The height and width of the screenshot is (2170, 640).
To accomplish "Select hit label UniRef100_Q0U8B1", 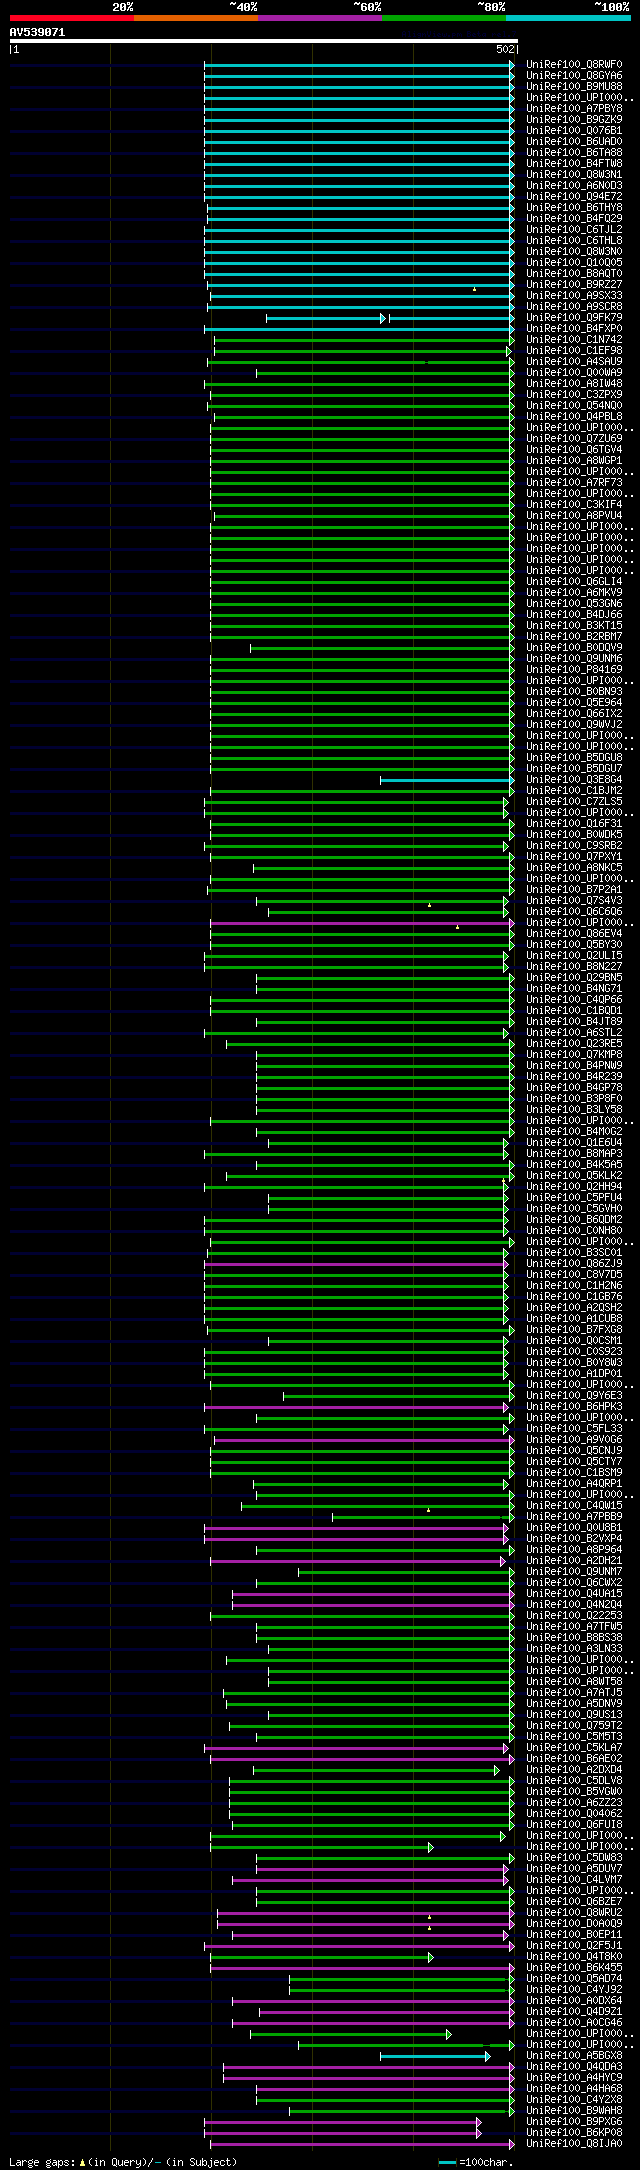I will coord(574,1528).
